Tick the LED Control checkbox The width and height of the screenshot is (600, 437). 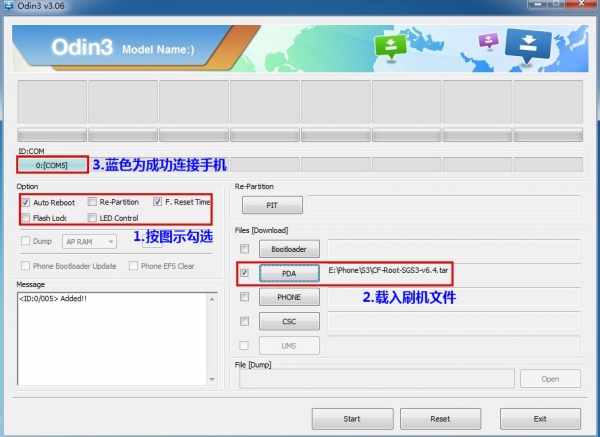click(x=92, y=218)
